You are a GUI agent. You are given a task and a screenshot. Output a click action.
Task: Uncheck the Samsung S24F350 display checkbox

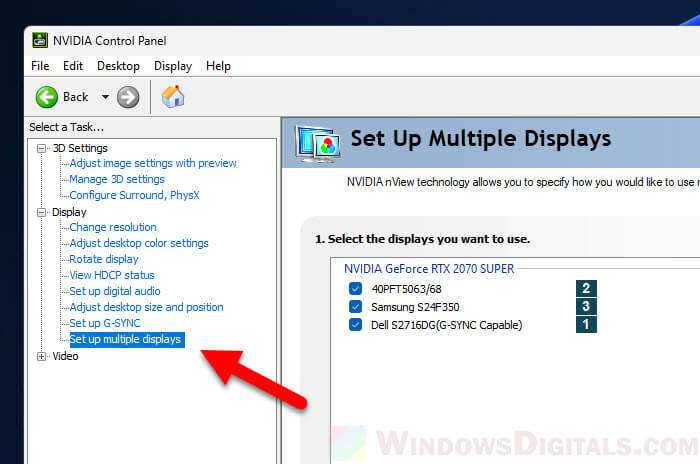point(355,307)
